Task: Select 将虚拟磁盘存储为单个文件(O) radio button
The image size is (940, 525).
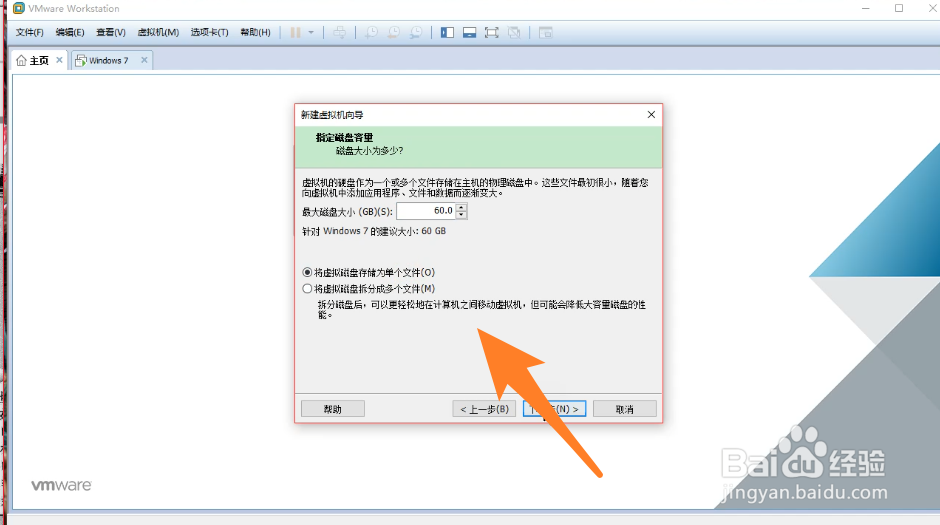Action: [x=308, y=273]
